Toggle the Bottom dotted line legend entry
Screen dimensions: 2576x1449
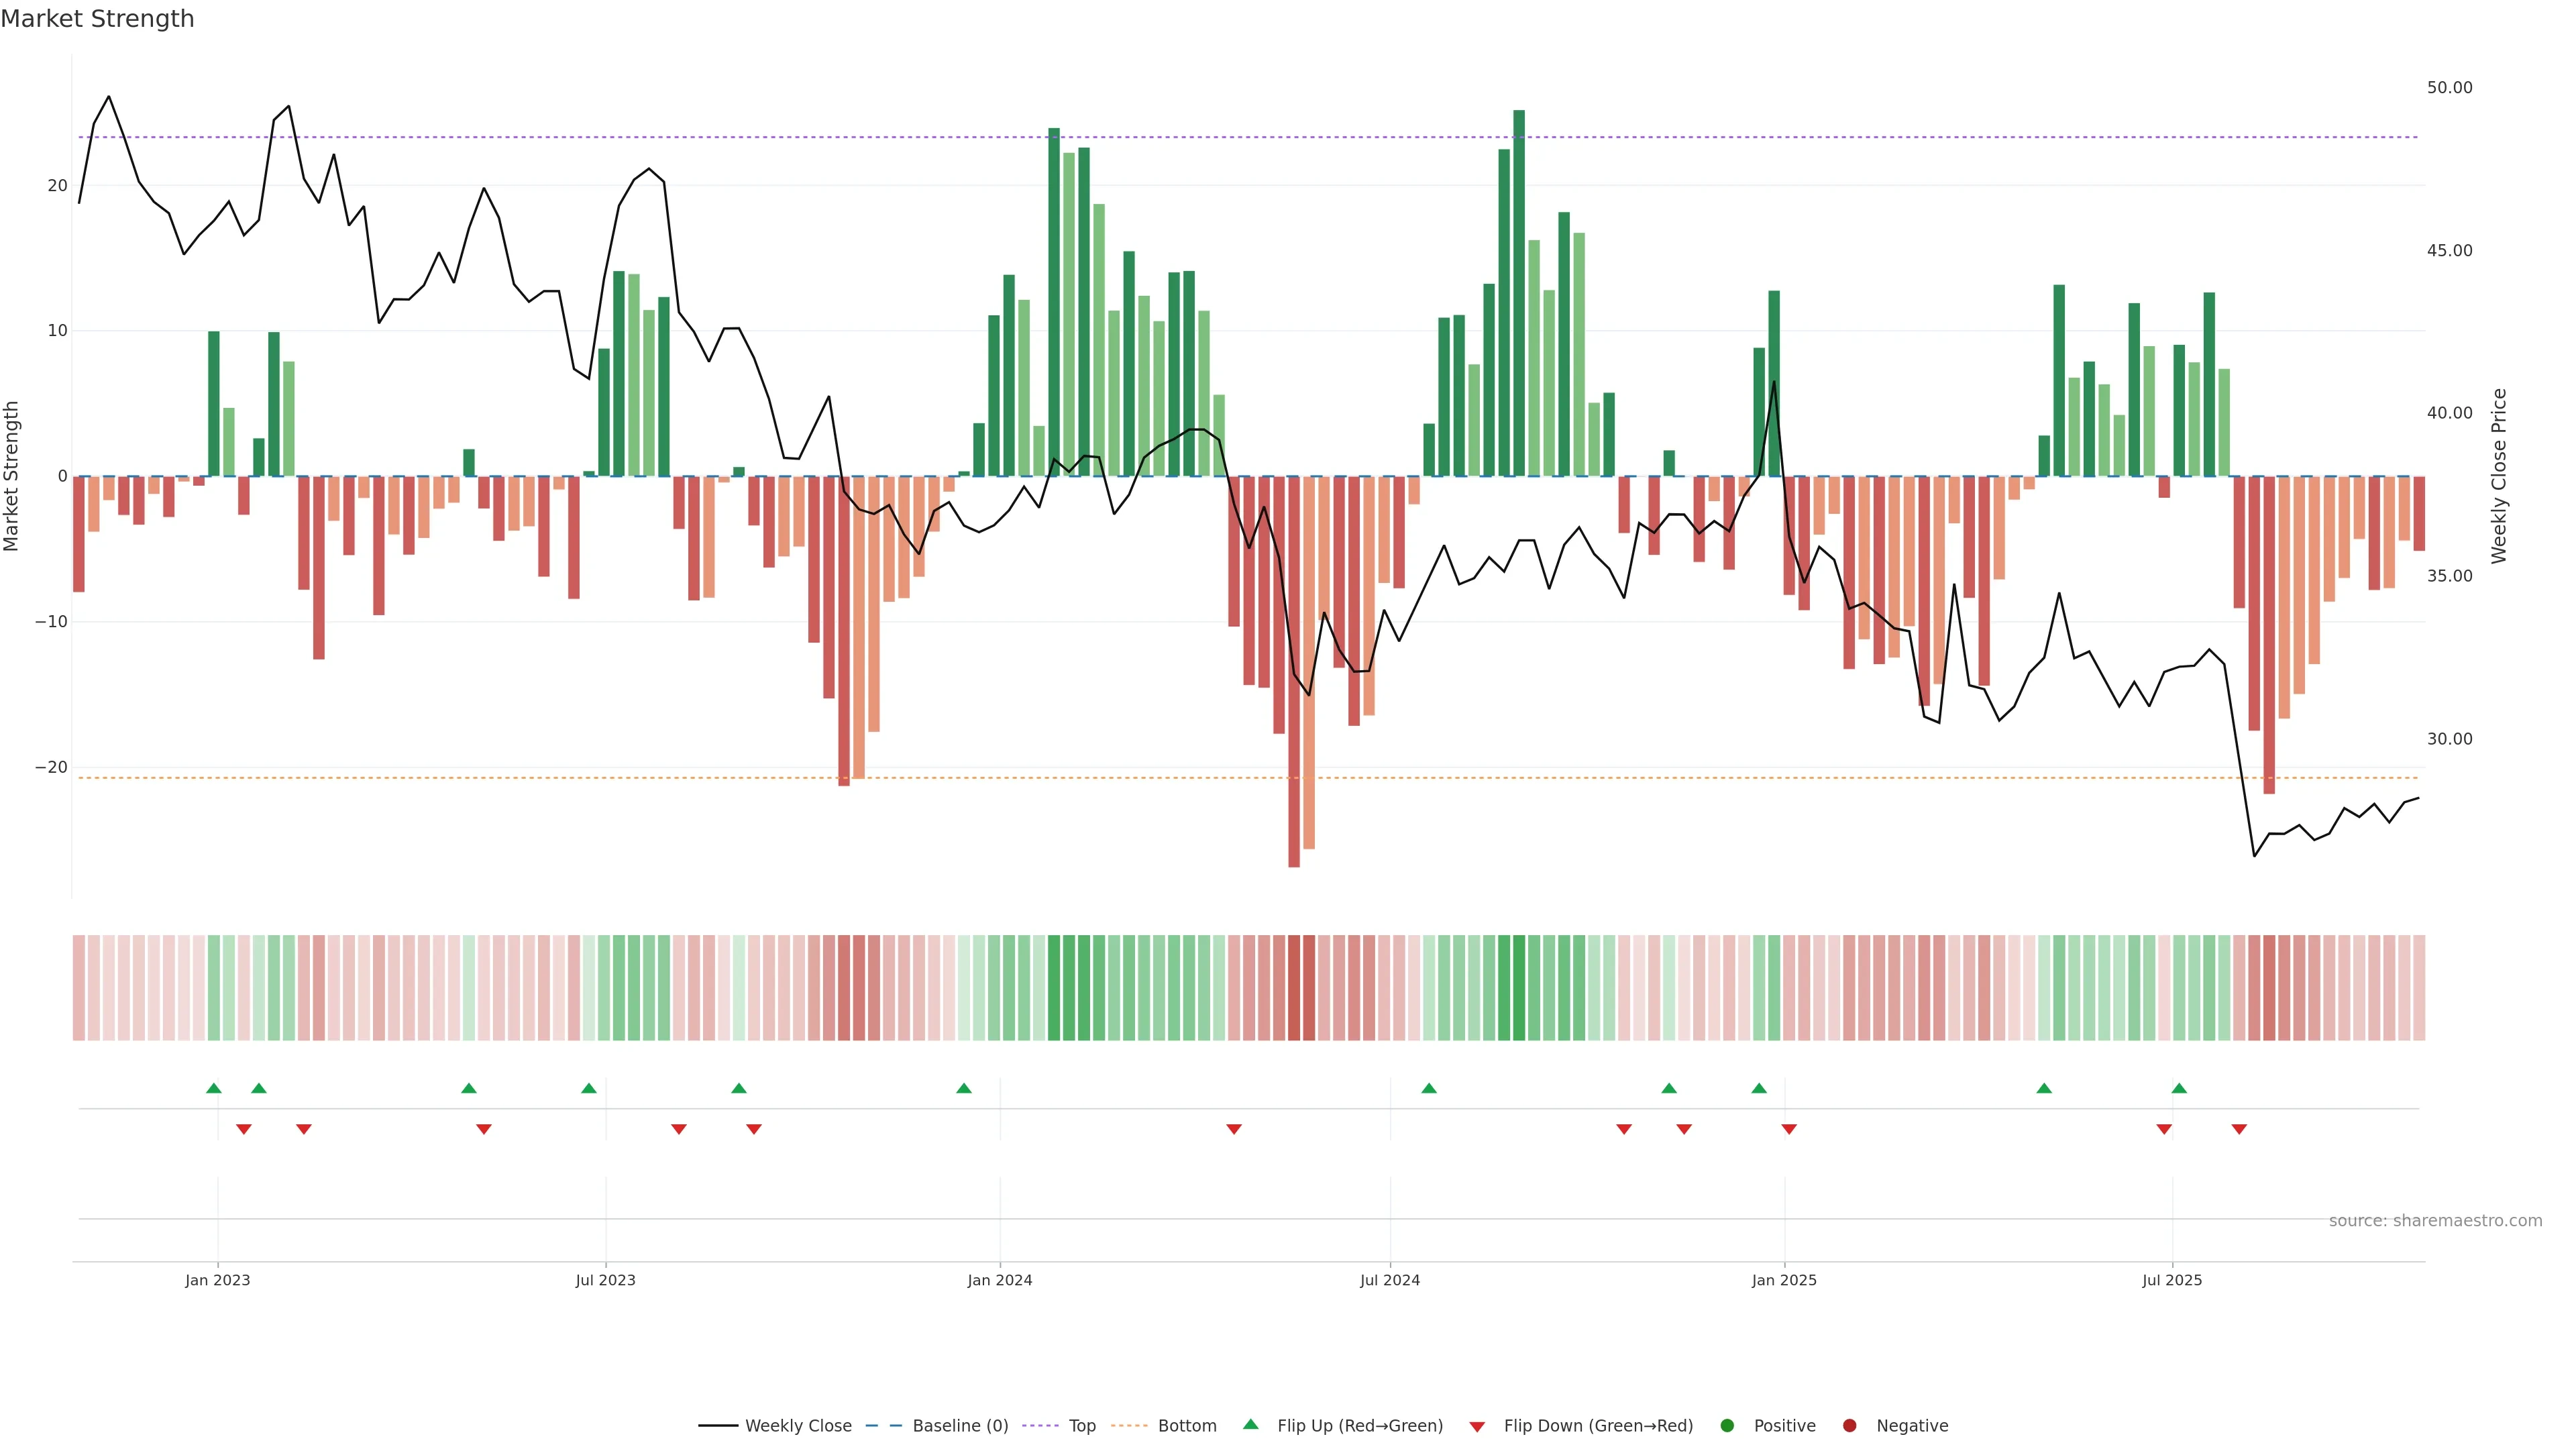1186,1426
